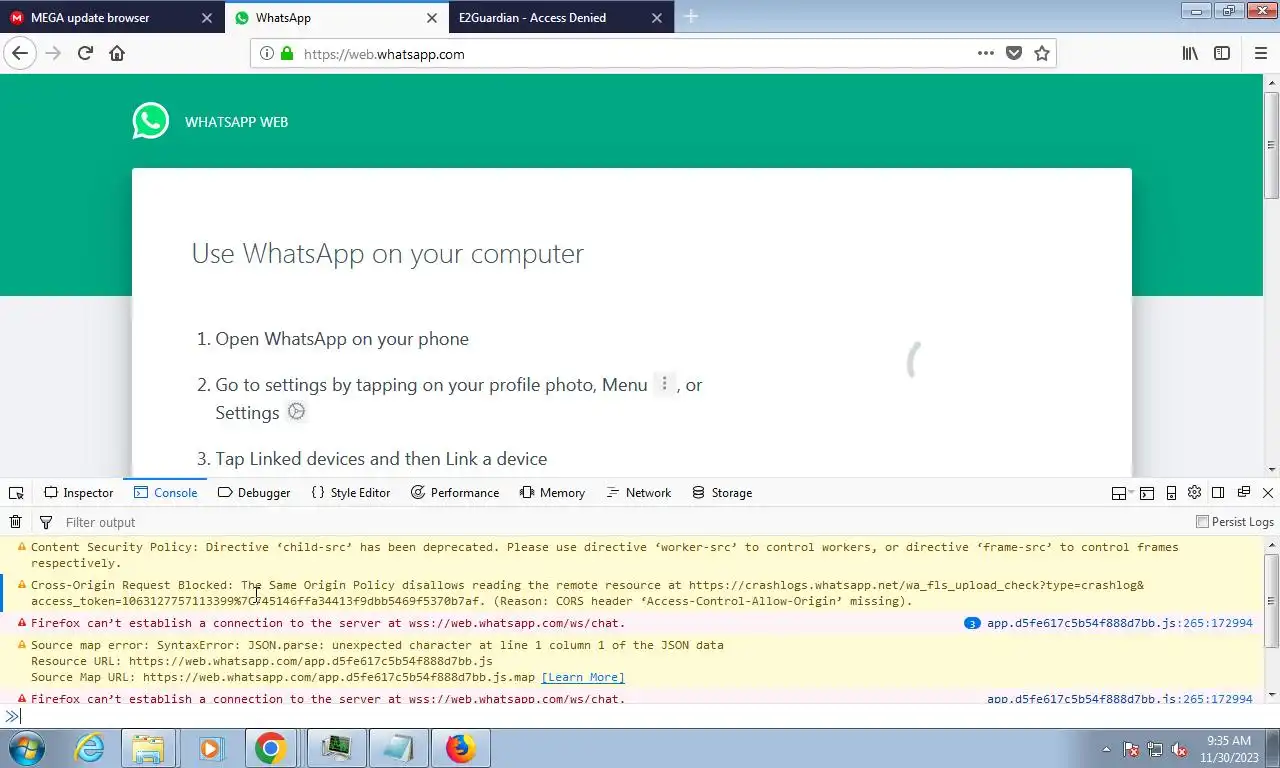Click the WhatsApp logo icon
The width and height of the screenshot is (1280, 768).
[x=151, y=121]
